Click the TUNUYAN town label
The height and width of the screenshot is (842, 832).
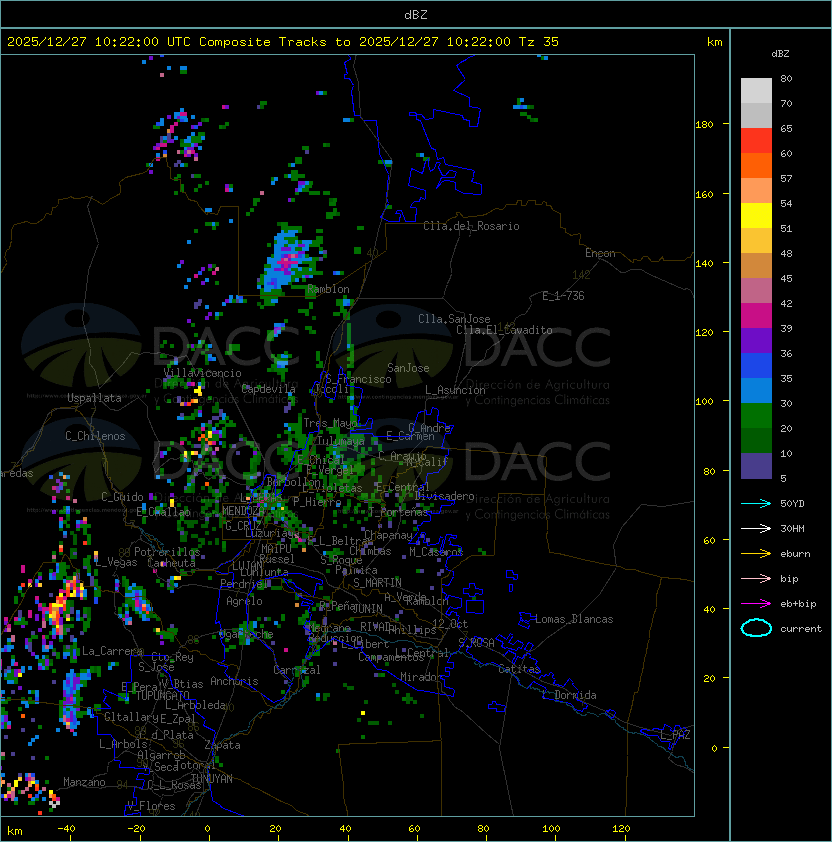click(x=212, y=779)
